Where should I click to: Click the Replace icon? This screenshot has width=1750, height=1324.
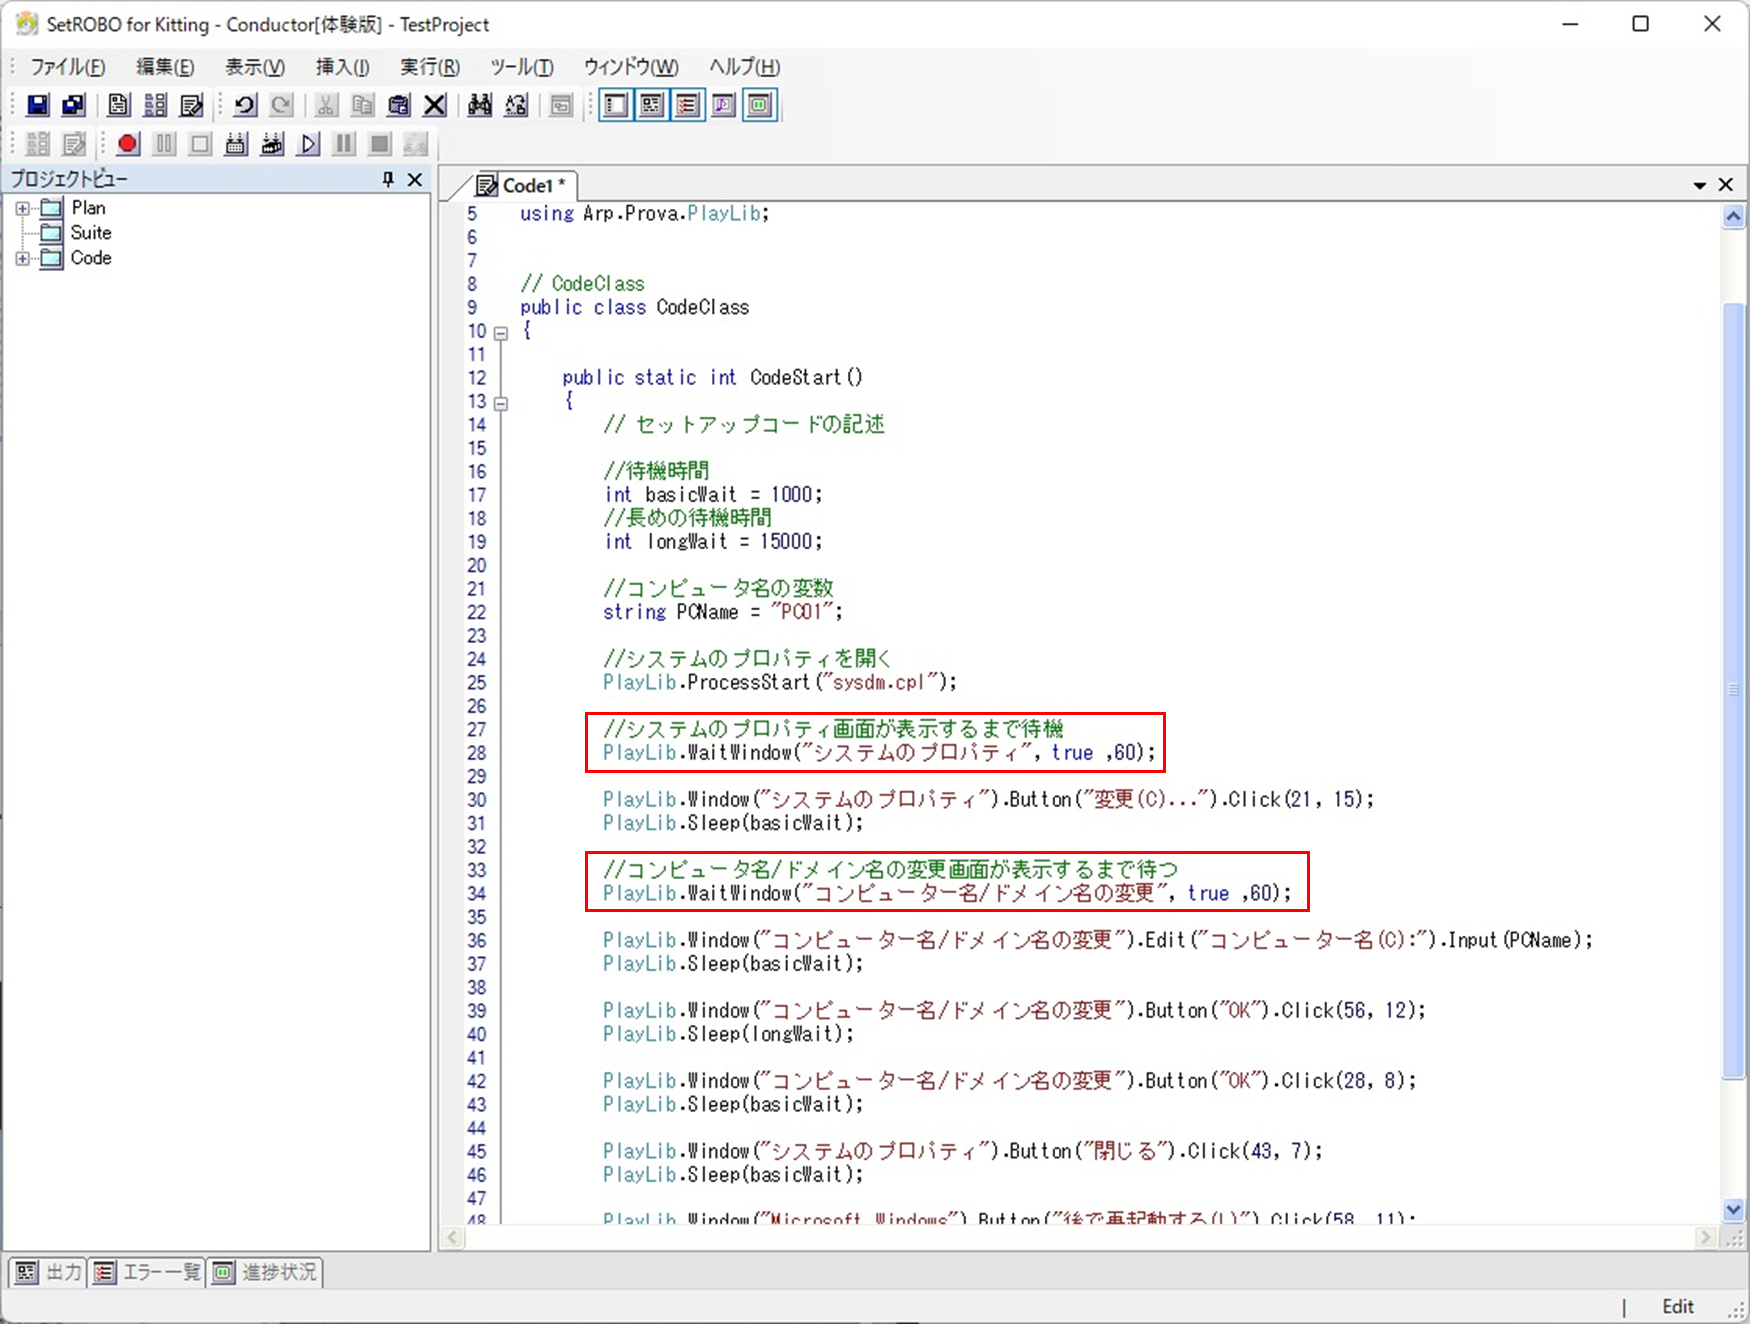tap(516, 105)
